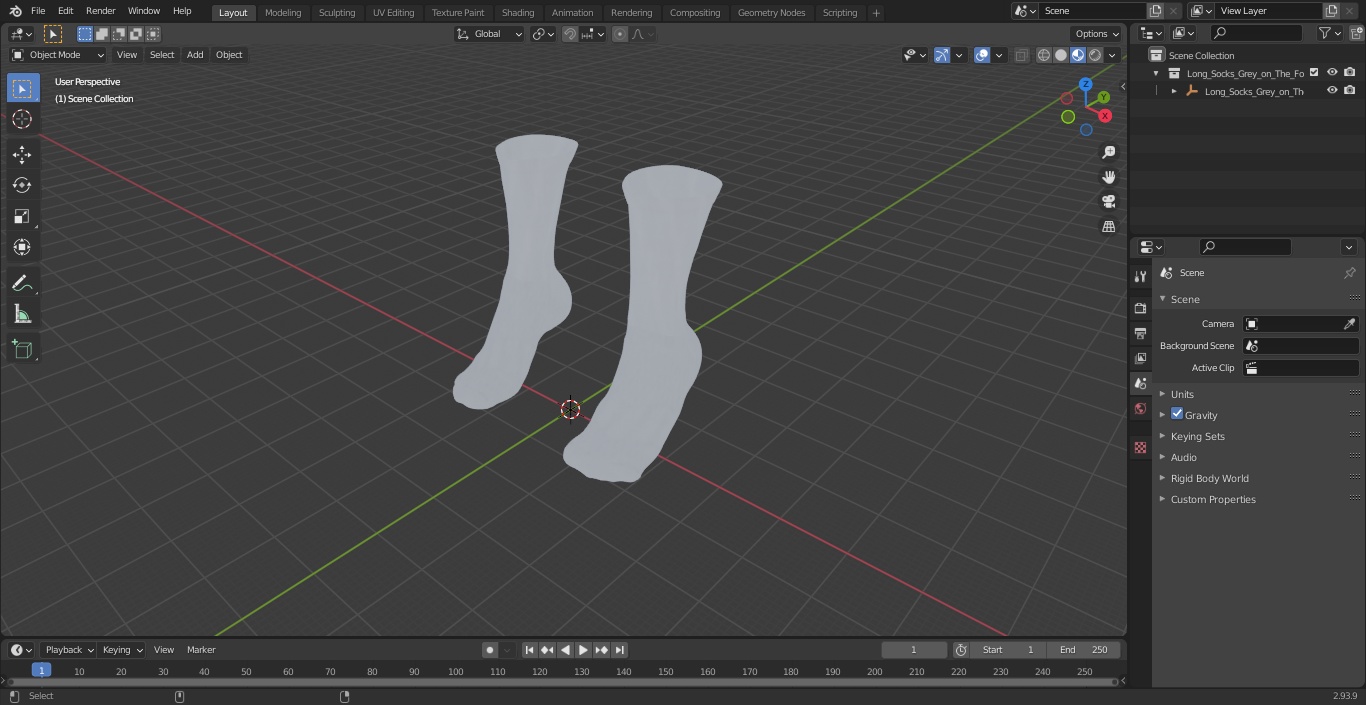Open the View Layer properties tab
The image size is (1366, 705).
click(1140, 358)
